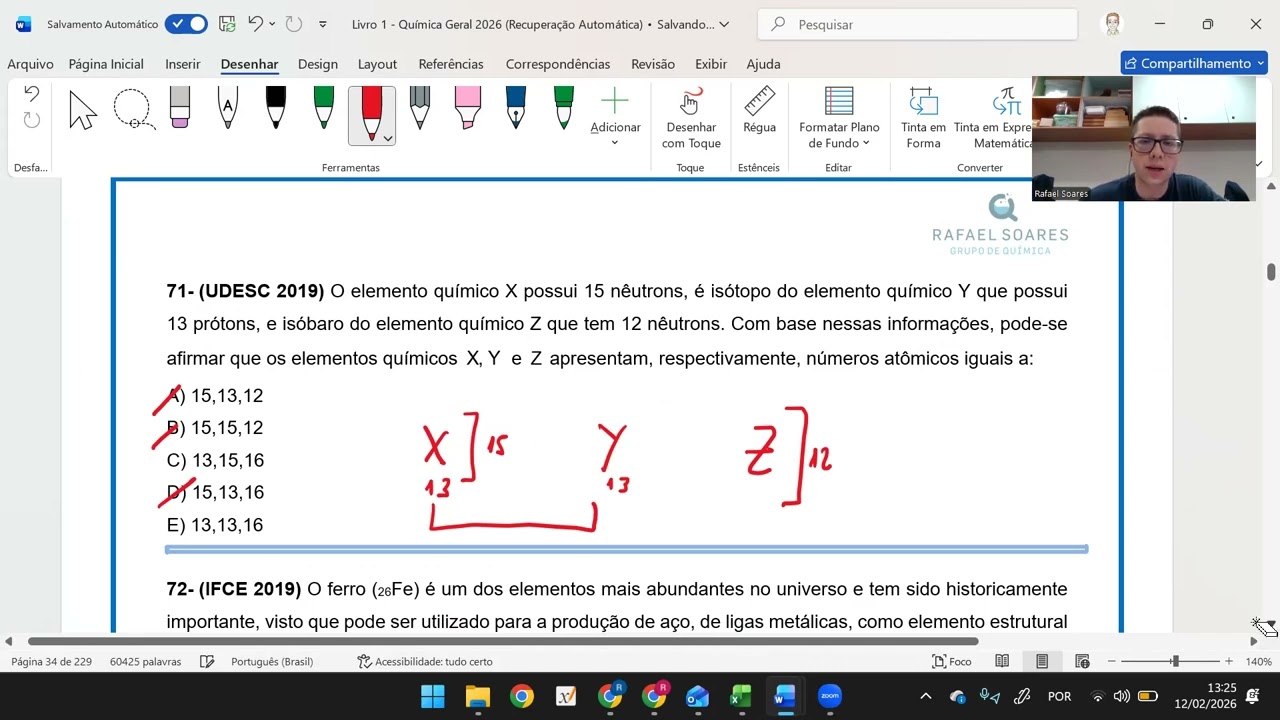Click the Pesquisar search box
The height and width of the screenshot is (720, 1280).
coord(917,24)
